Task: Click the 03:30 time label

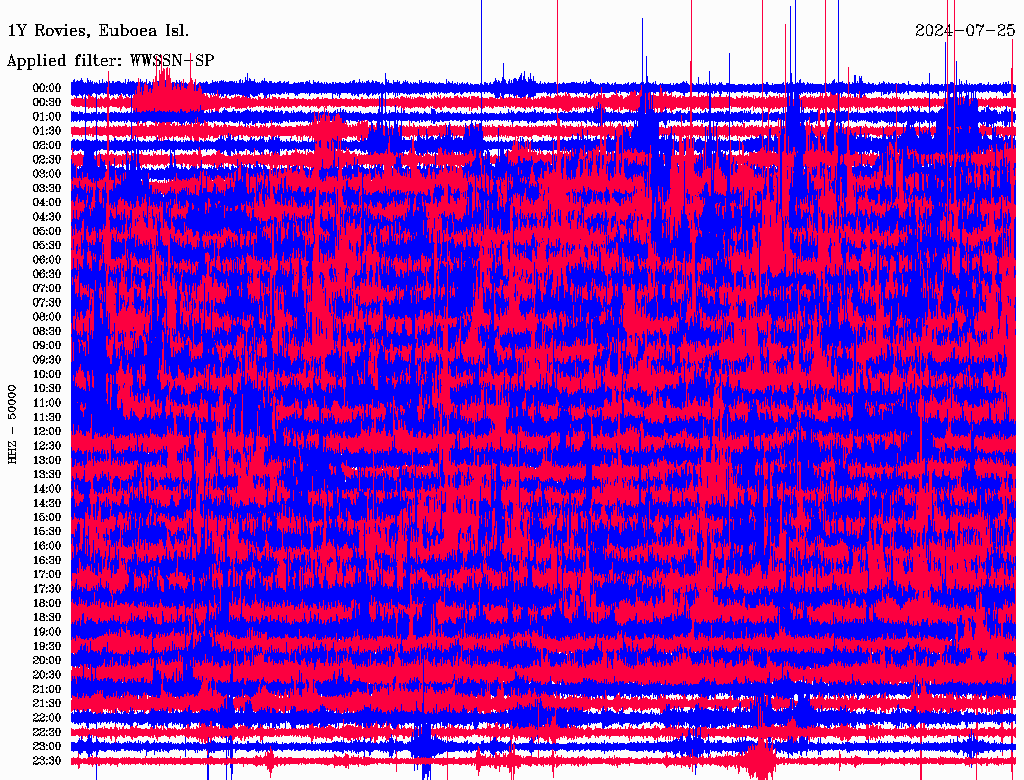Action: 47,188
